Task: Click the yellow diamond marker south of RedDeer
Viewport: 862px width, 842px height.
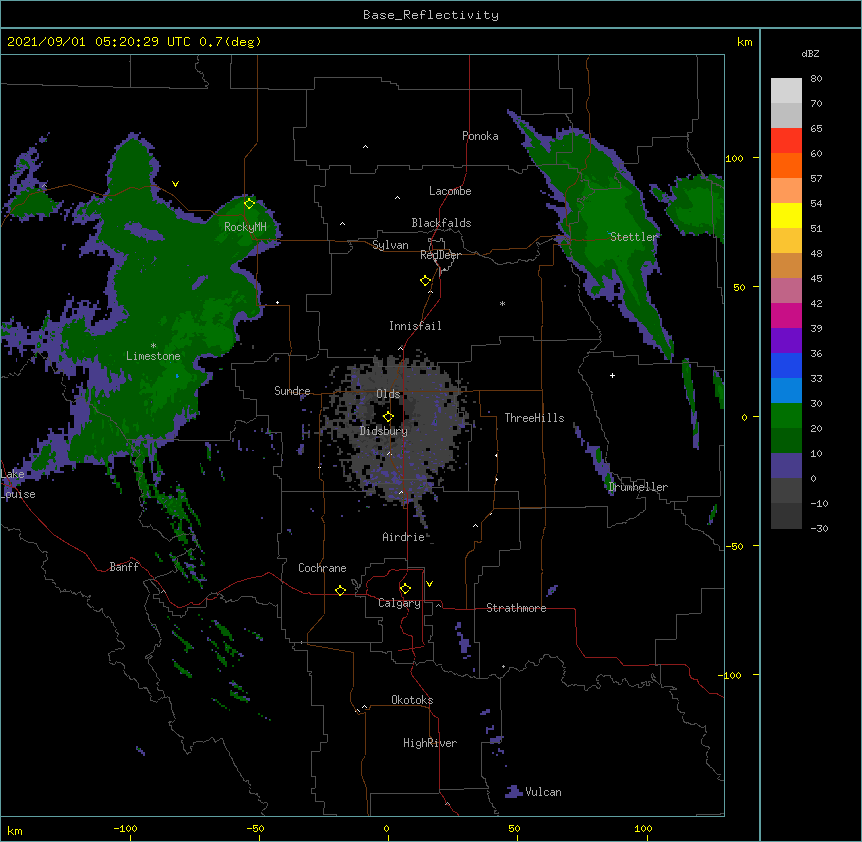Action: tap(426, 281)
